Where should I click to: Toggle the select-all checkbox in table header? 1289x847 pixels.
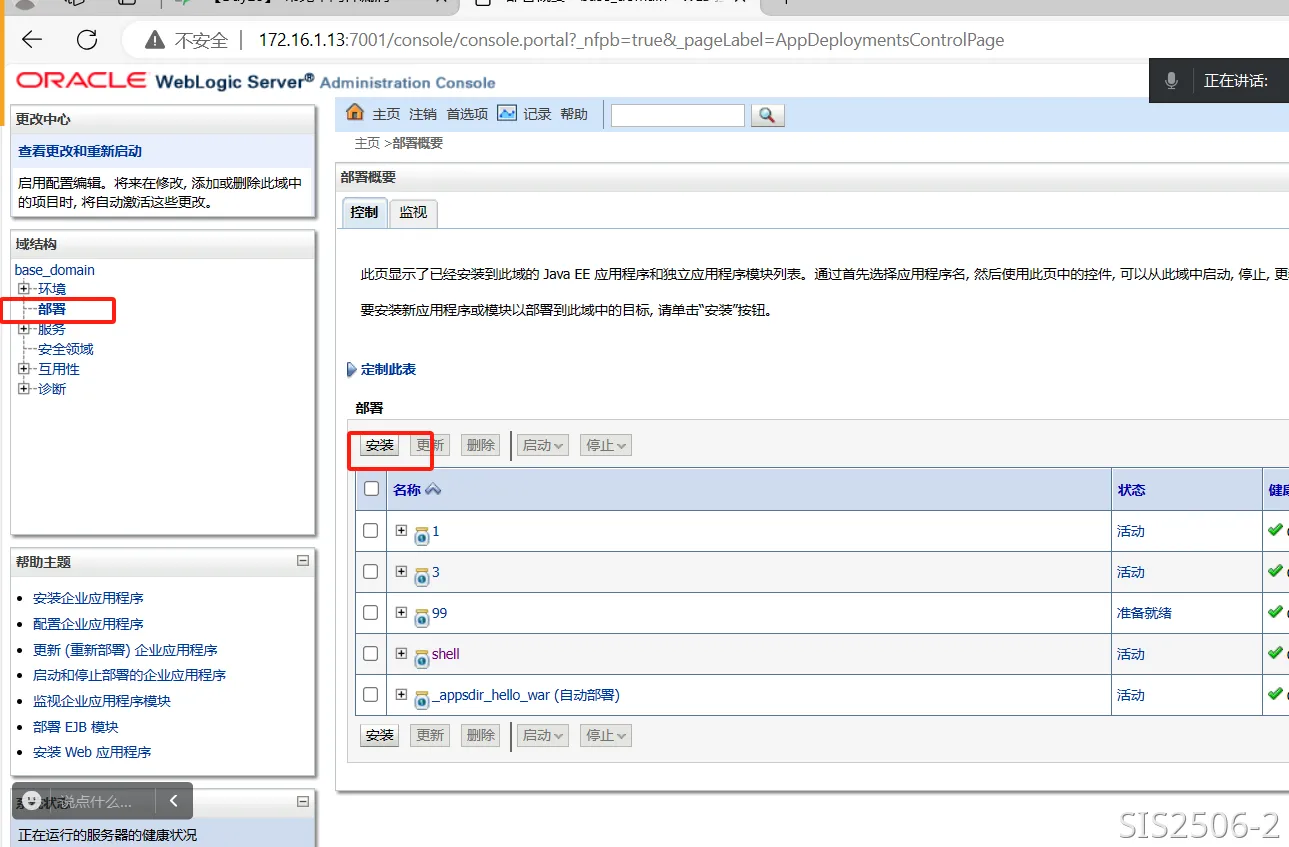click(372, 489)
